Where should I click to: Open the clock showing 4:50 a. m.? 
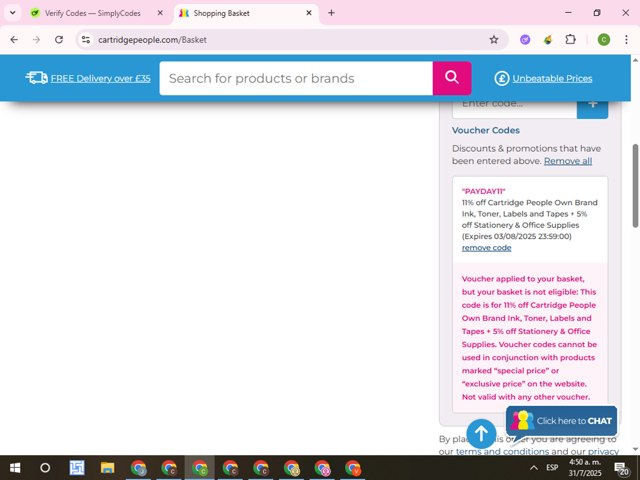point(585,467)
